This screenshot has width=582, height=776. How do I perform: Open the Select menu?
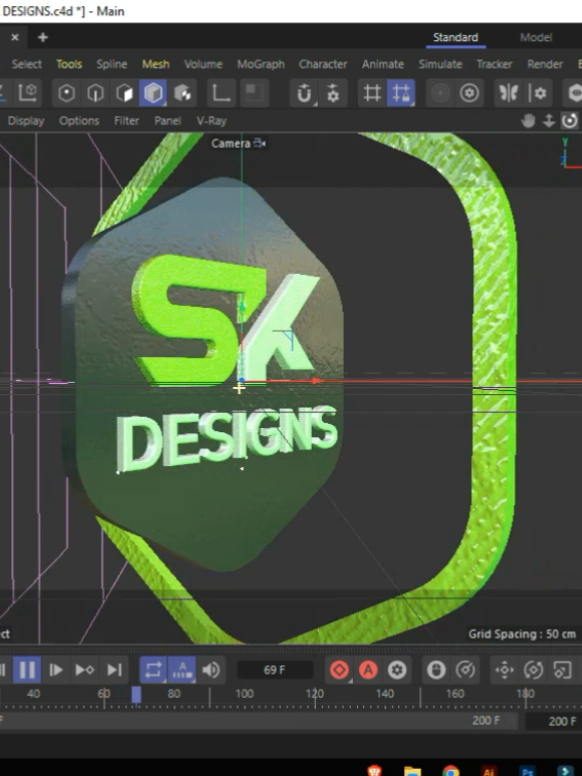tap(27, 64)
